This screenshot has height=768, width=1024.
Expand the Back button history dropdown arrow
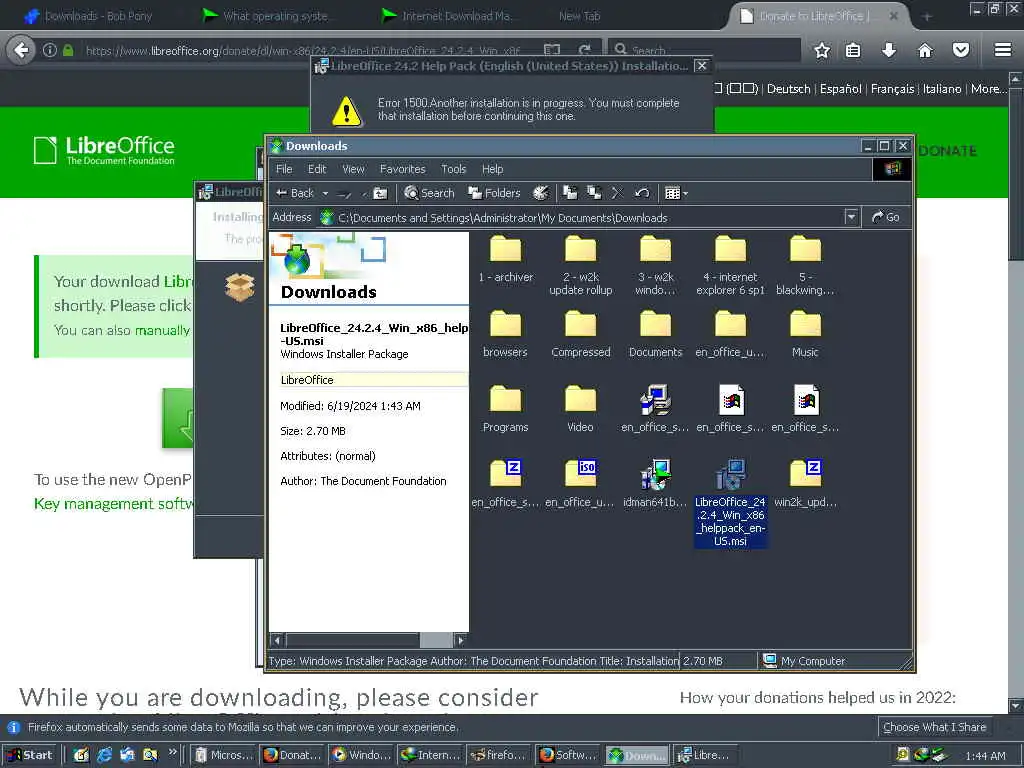click(x=325, y=193)
